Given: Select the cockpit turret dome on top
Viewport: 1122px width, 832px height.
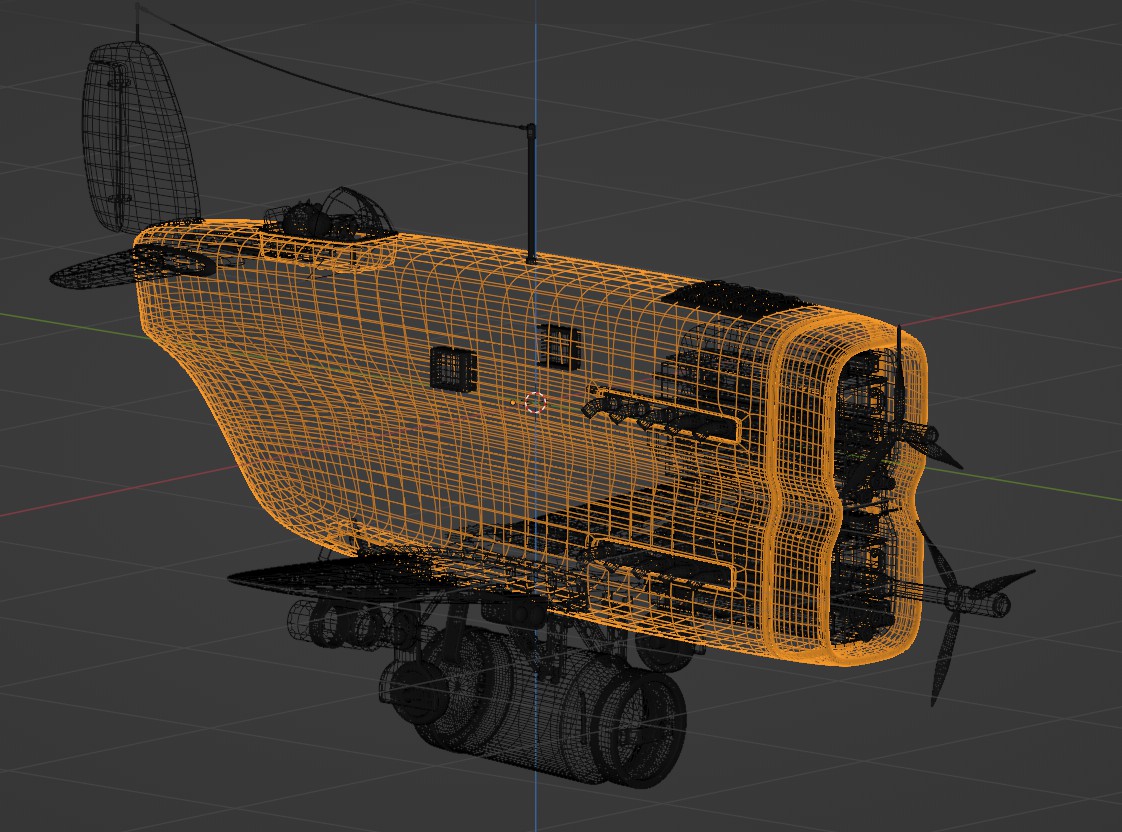Looking at the screenshot, I should (x=333, y=215).
